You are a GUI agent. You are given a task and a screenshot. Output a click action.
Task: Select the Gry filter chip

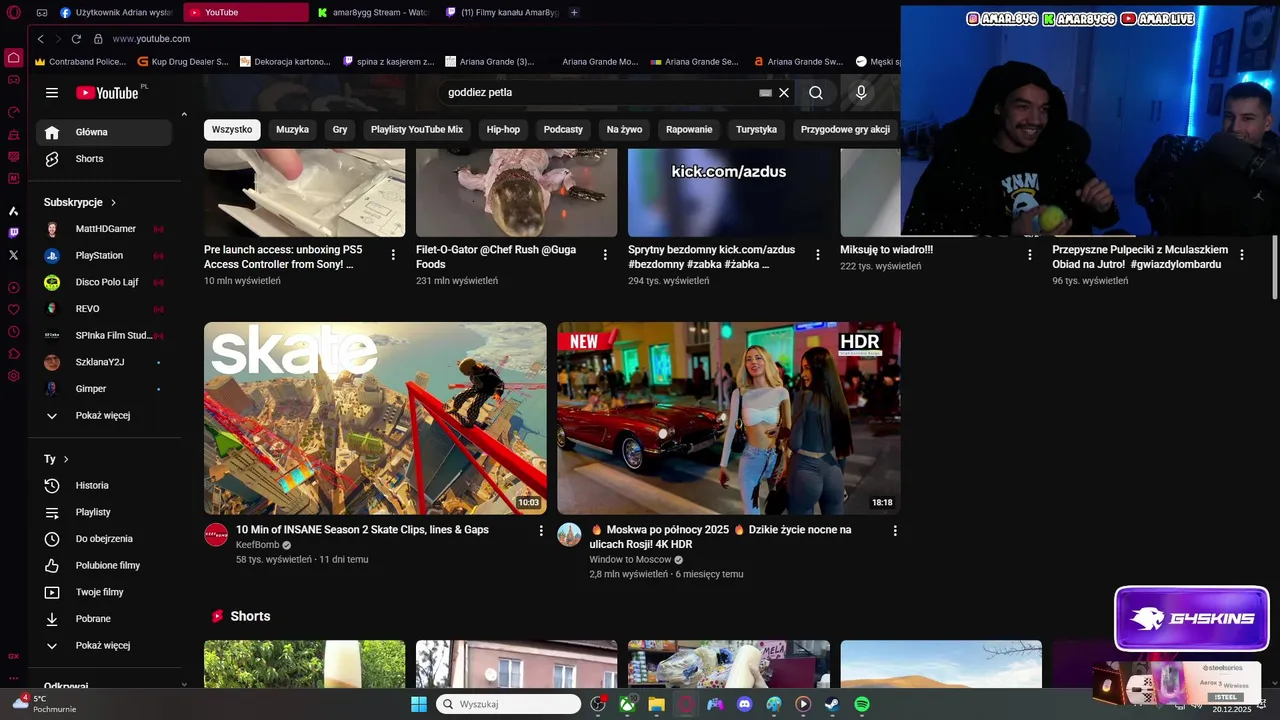[x=340, y=130]
